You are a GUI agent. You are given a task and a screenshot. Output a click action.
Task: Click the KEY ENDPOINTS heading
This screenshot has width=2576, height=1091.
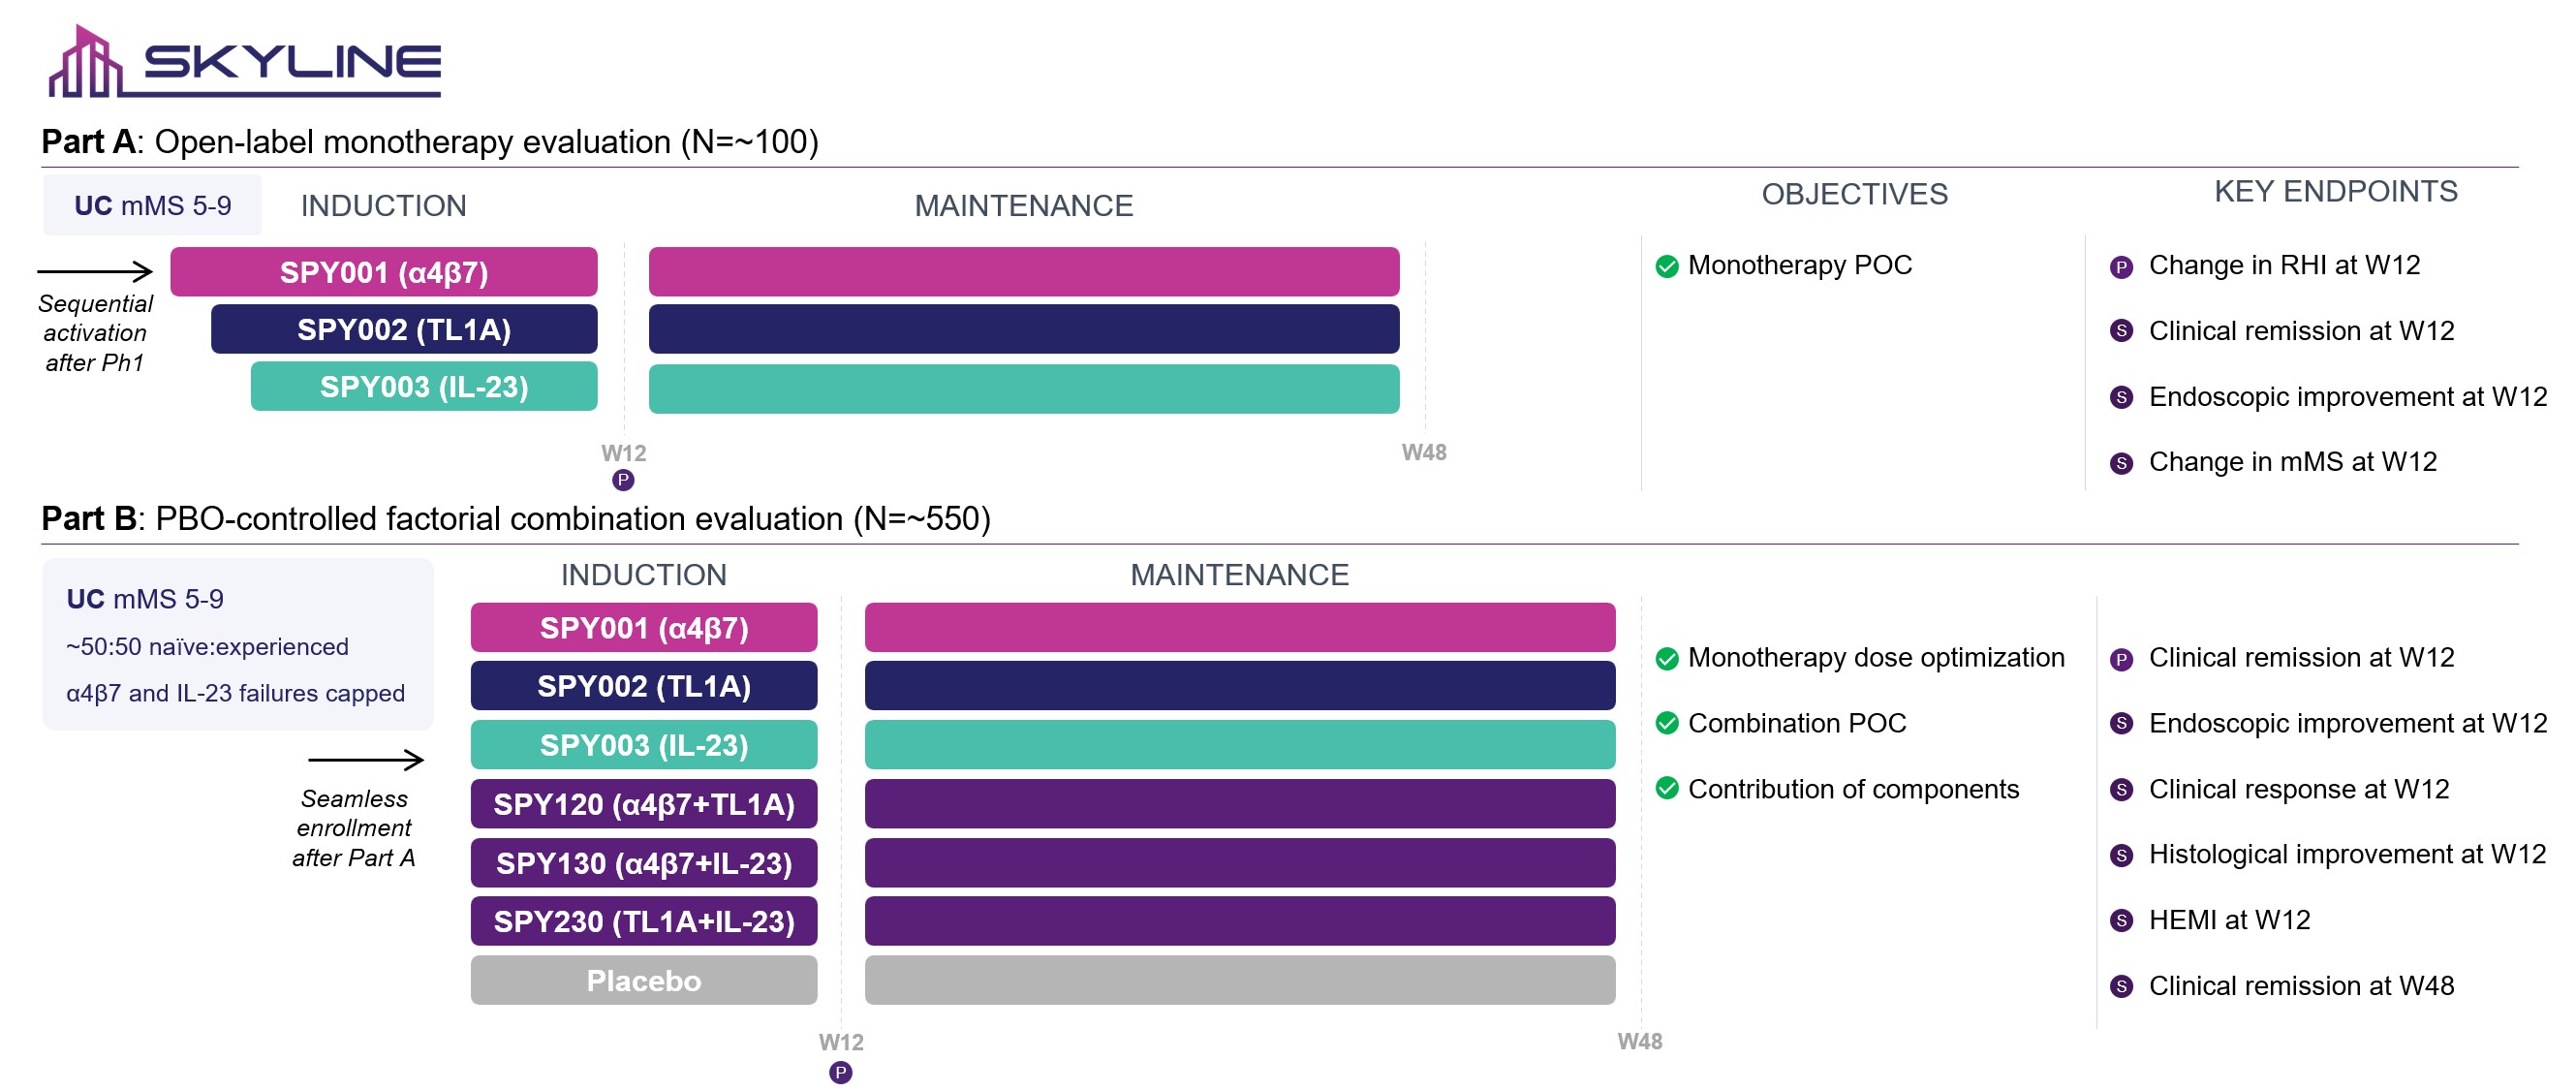2335,192
